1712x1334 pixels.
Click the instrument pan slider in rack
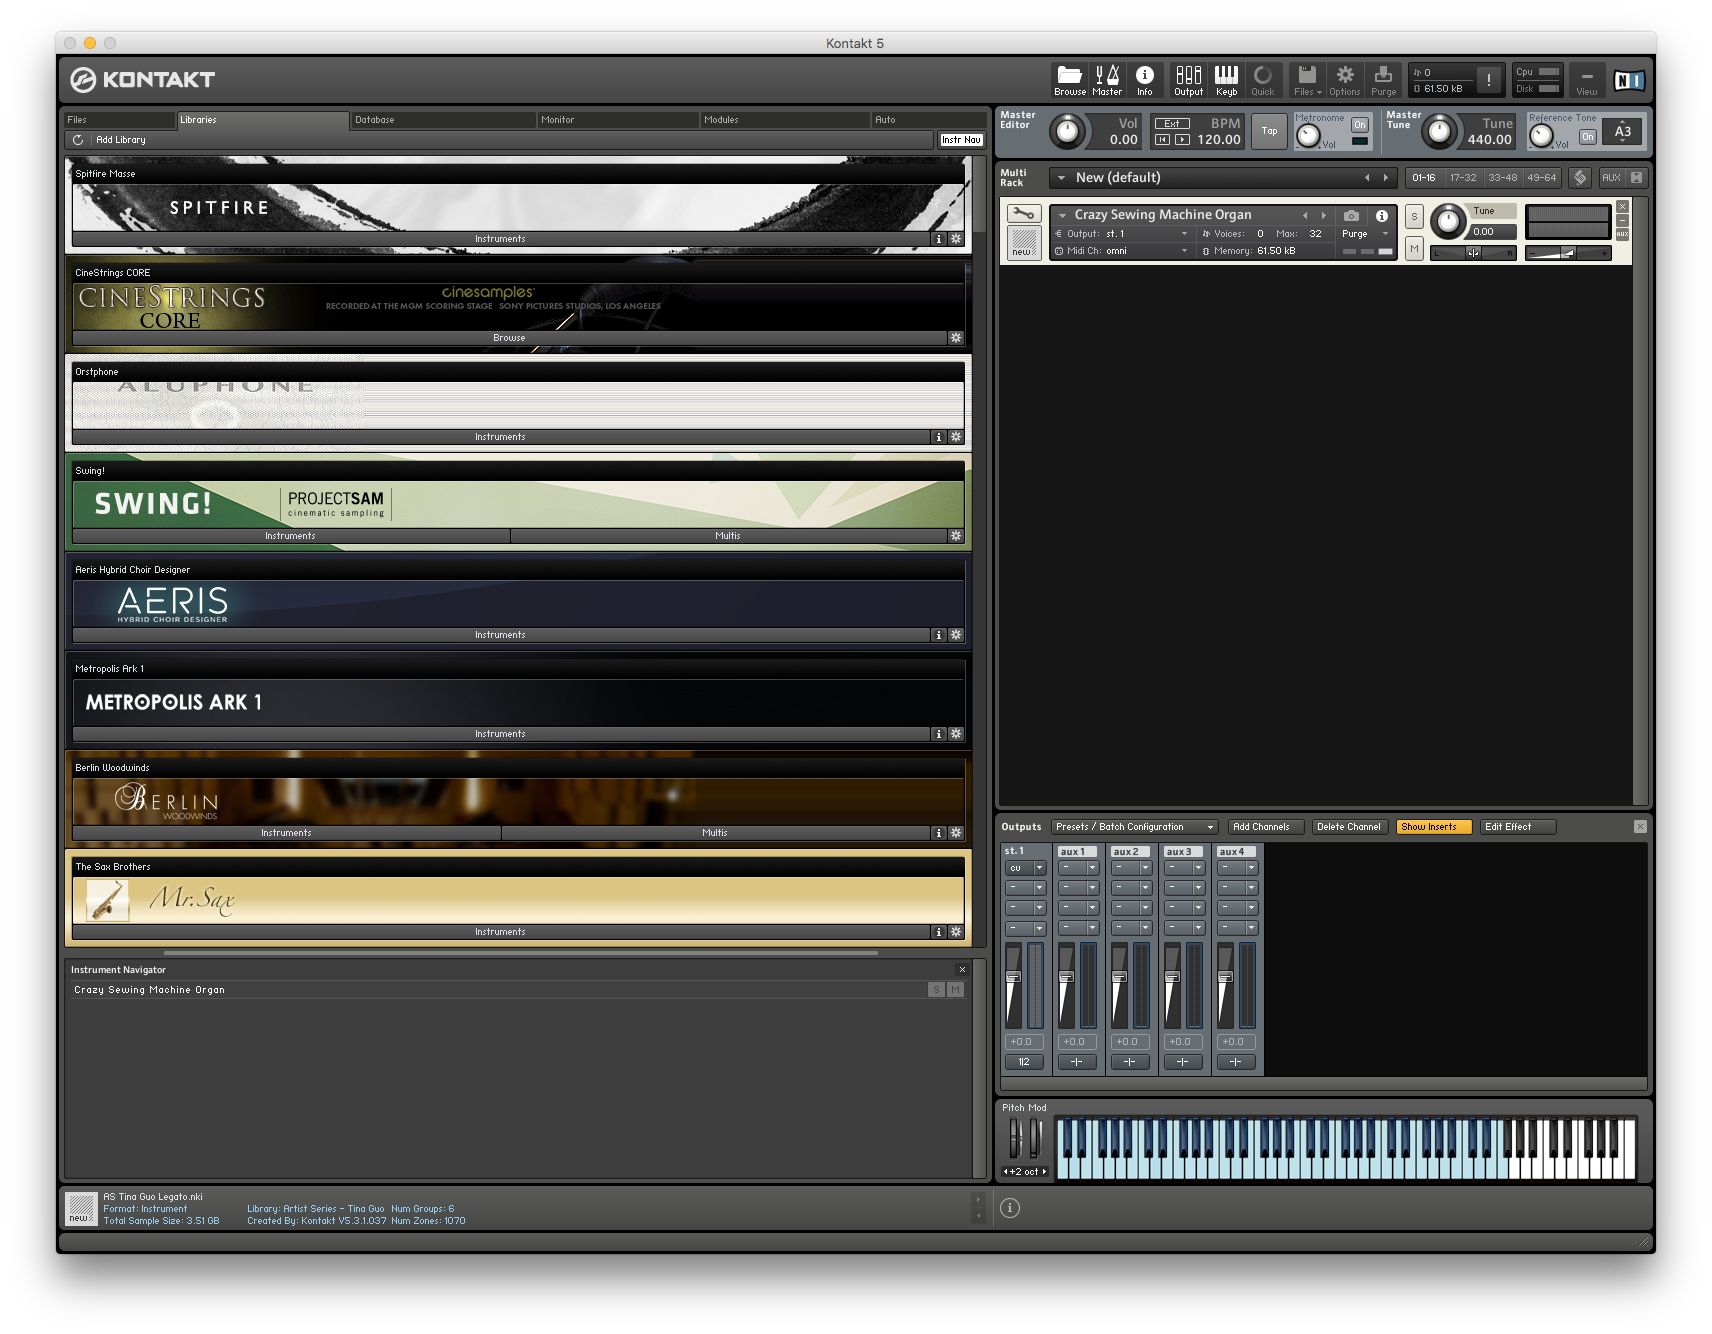[x=1473, y=253]
